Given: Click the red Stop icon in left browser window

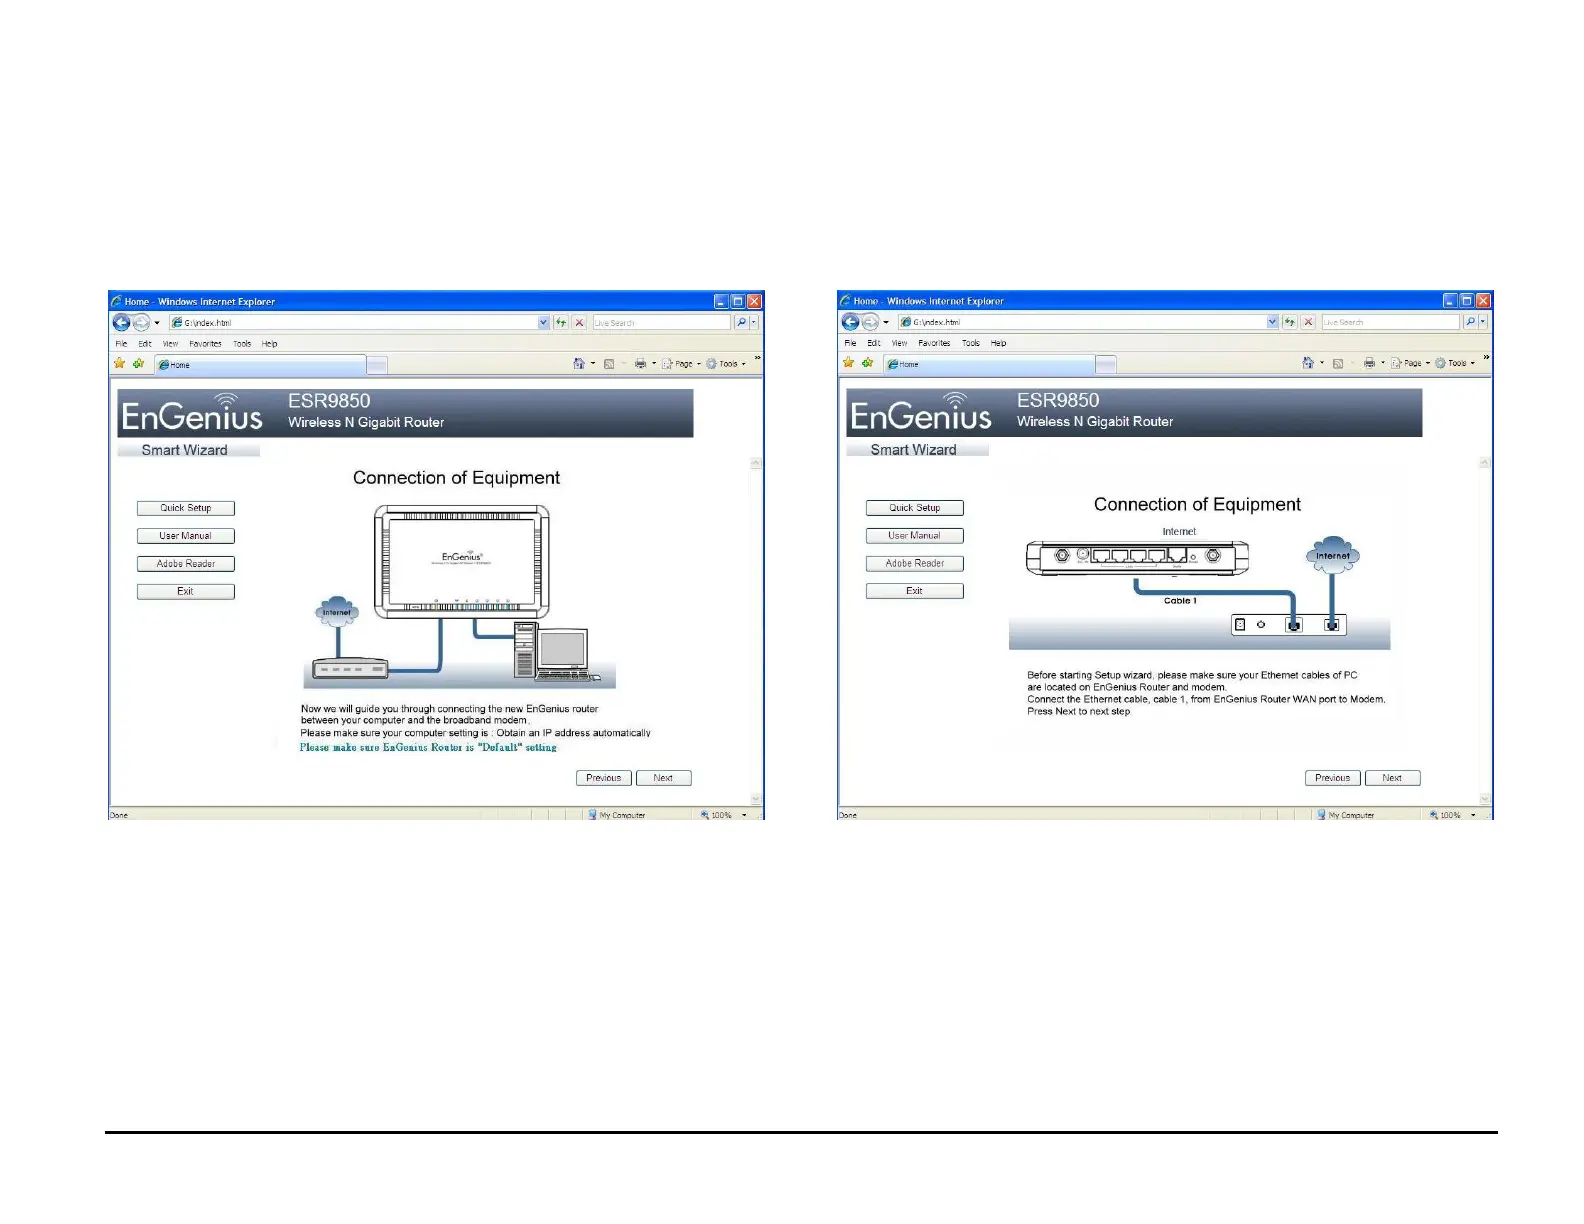Looking at the screenshot, I should pos(579,322).
